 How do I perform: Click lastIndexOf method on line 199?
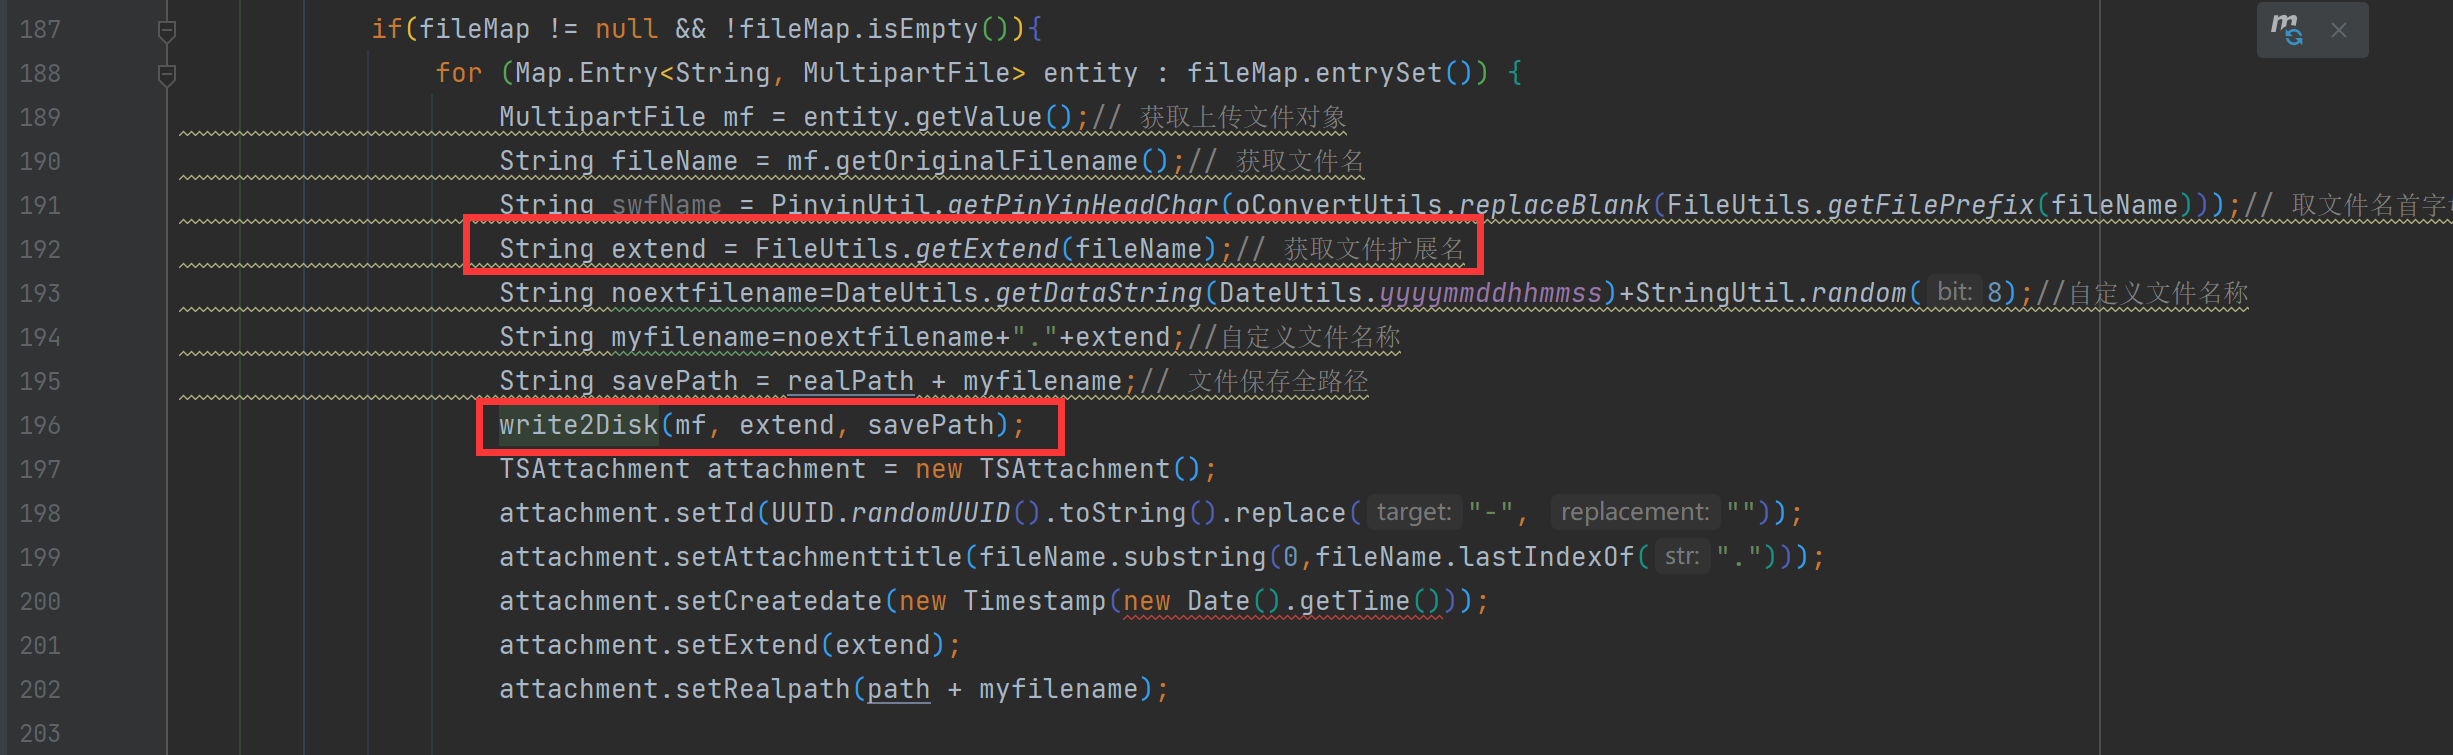(x=1547, y=557)
